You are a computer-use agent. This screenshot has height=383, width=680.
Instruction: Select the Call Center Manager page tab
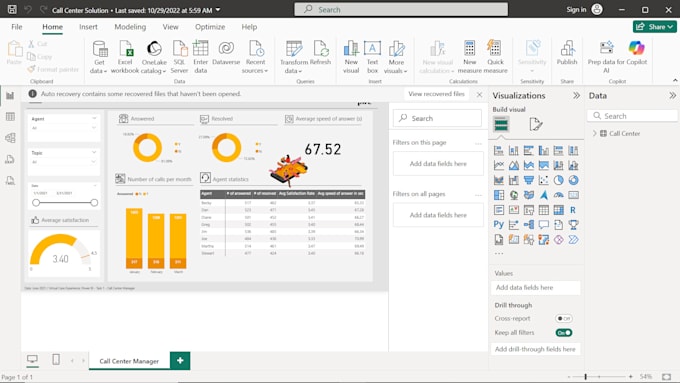point(129,361)
